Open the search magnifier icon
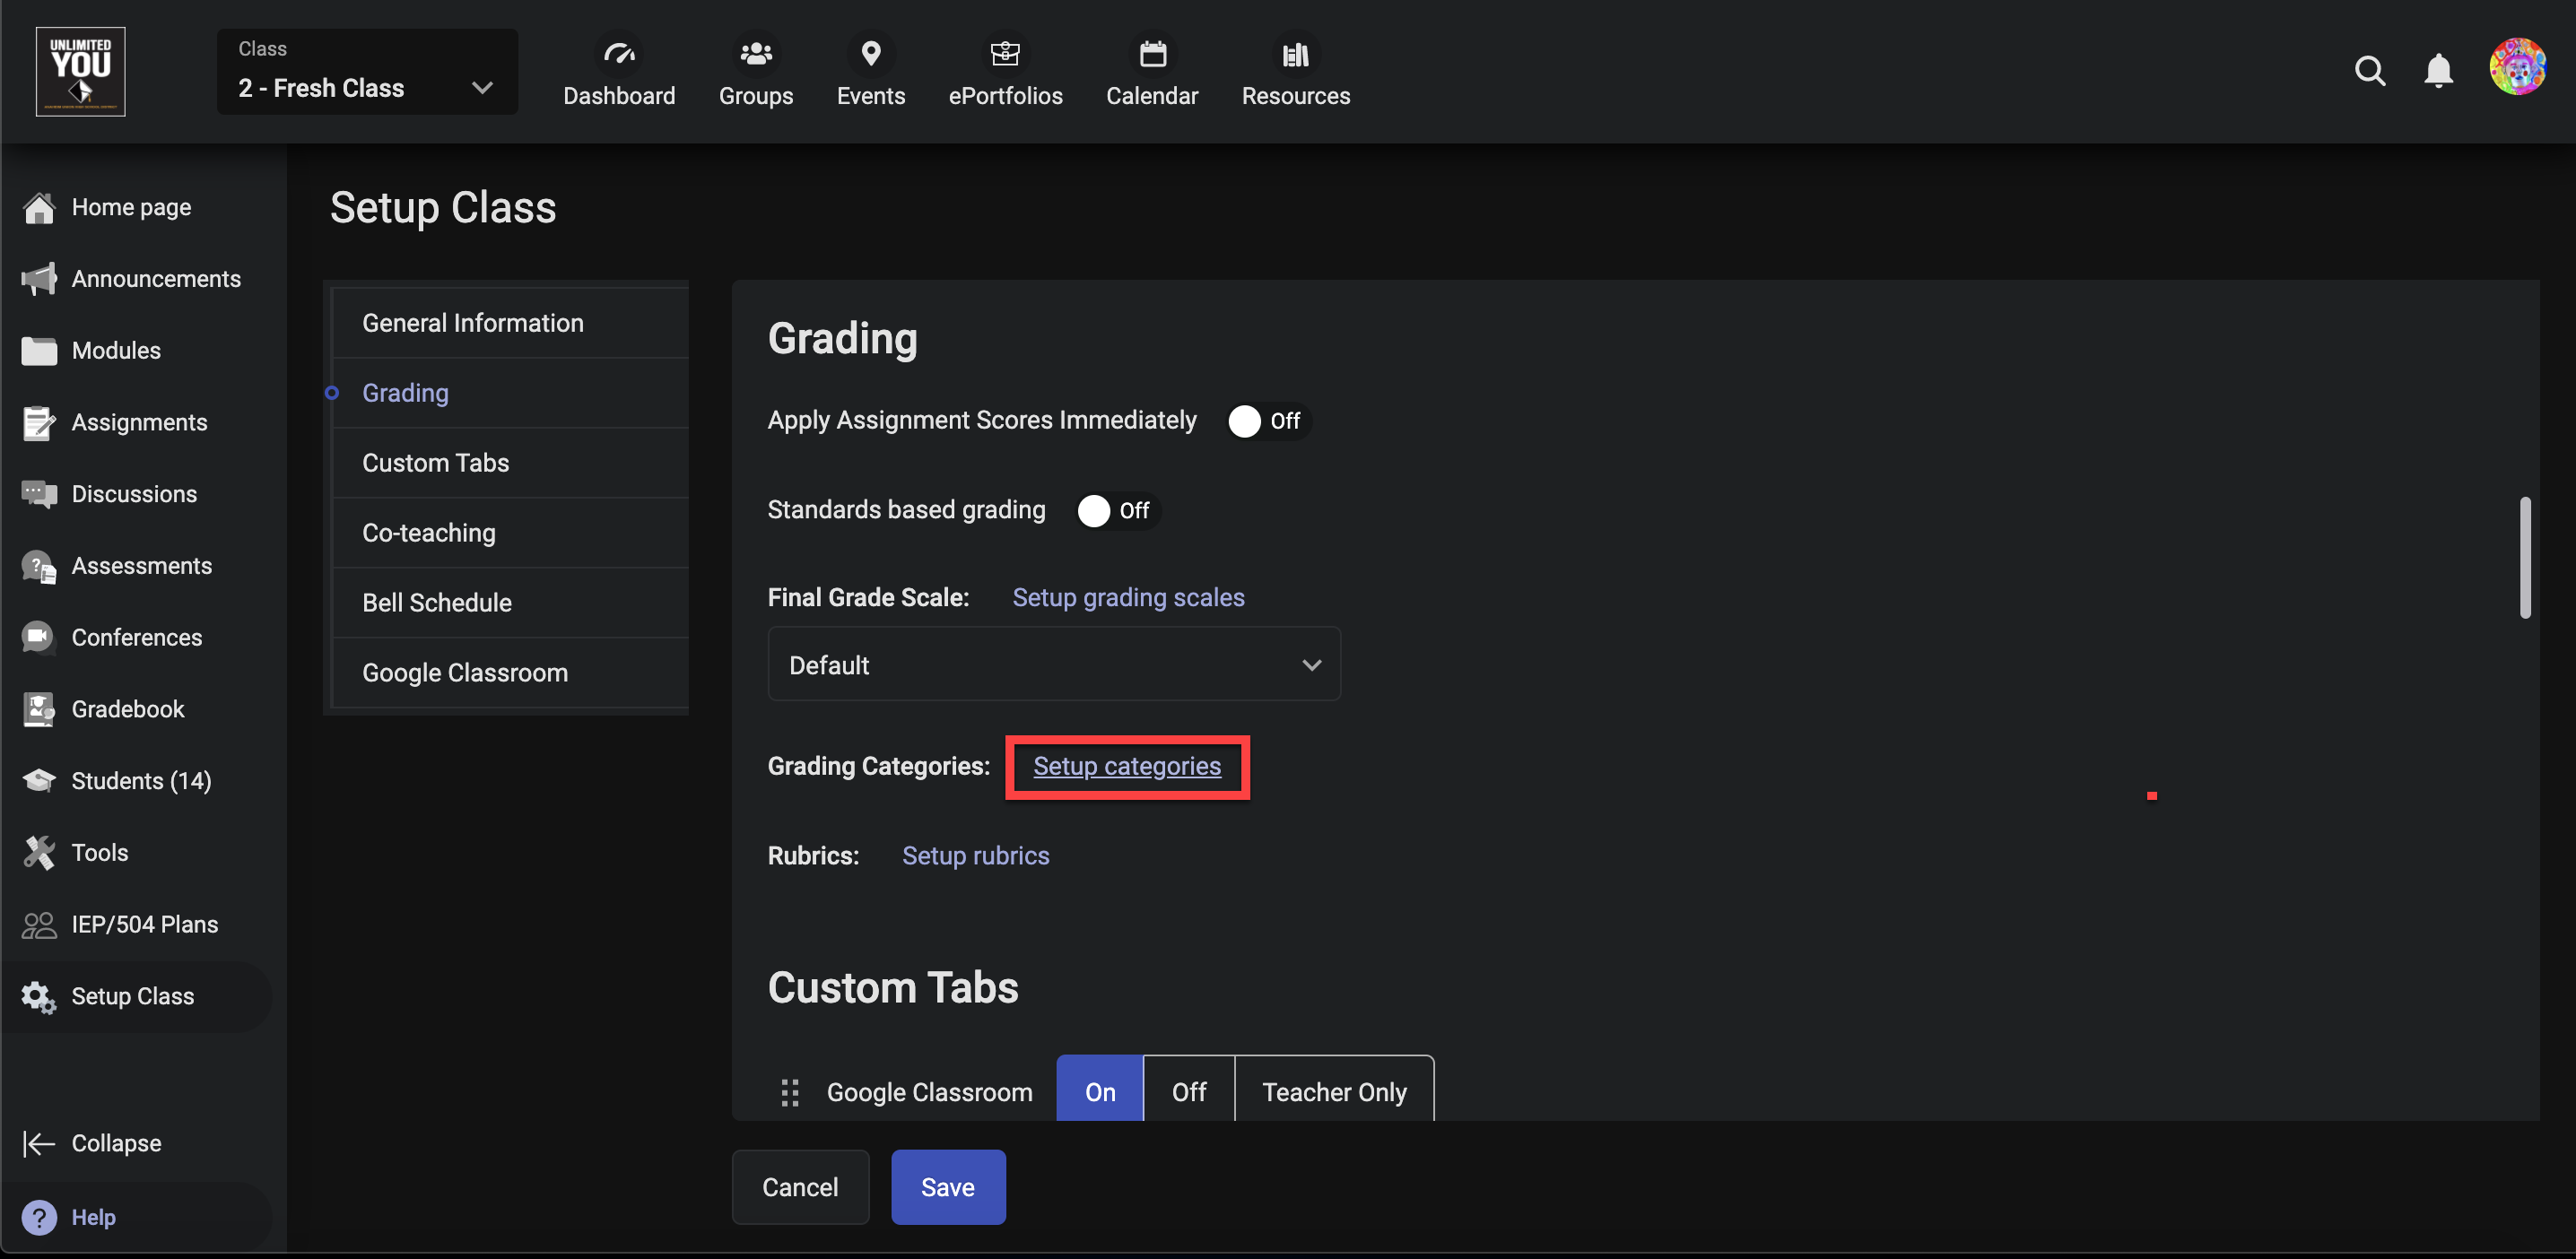The width and height of the screenshot is (2576, 1259). point(2369,71)
